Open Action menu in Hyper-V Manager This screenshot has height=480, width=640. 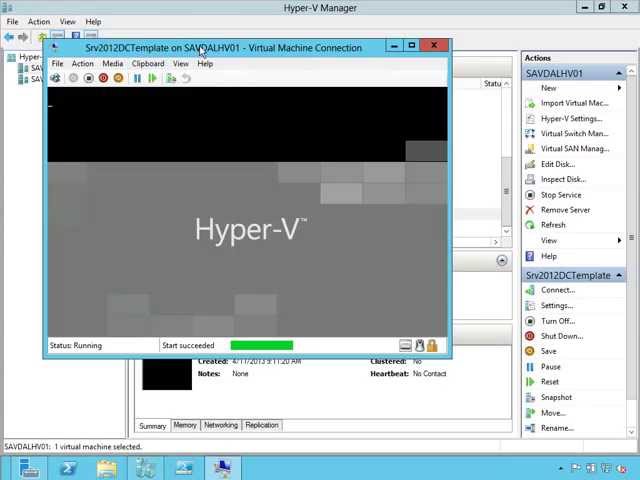pos(39,22)
